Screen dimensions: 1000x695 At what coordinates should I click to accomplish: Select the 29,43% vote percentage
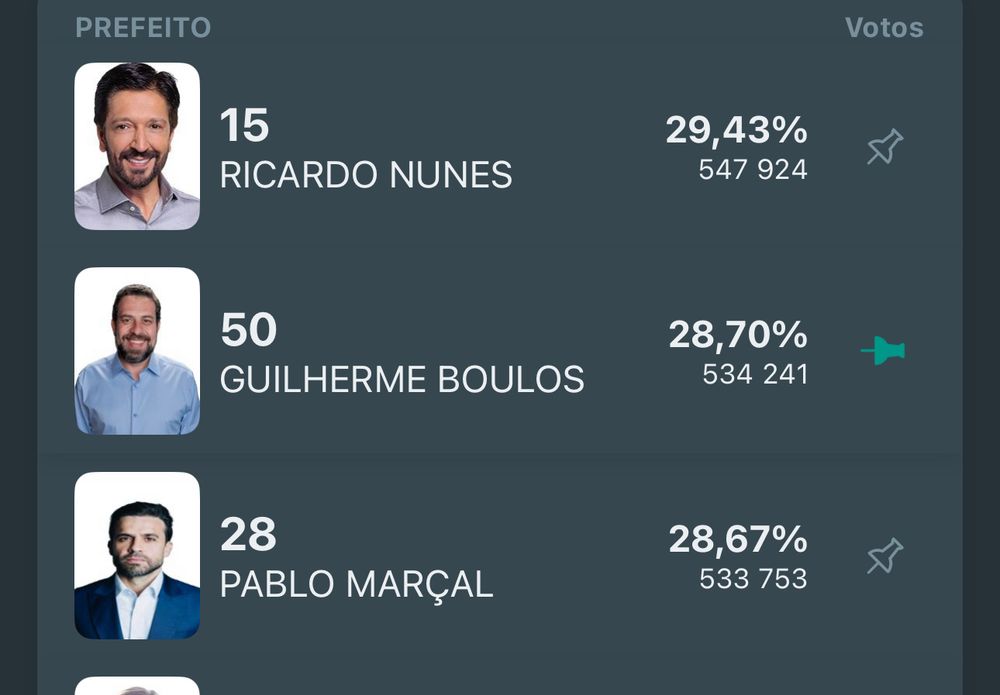pos(737,131)
